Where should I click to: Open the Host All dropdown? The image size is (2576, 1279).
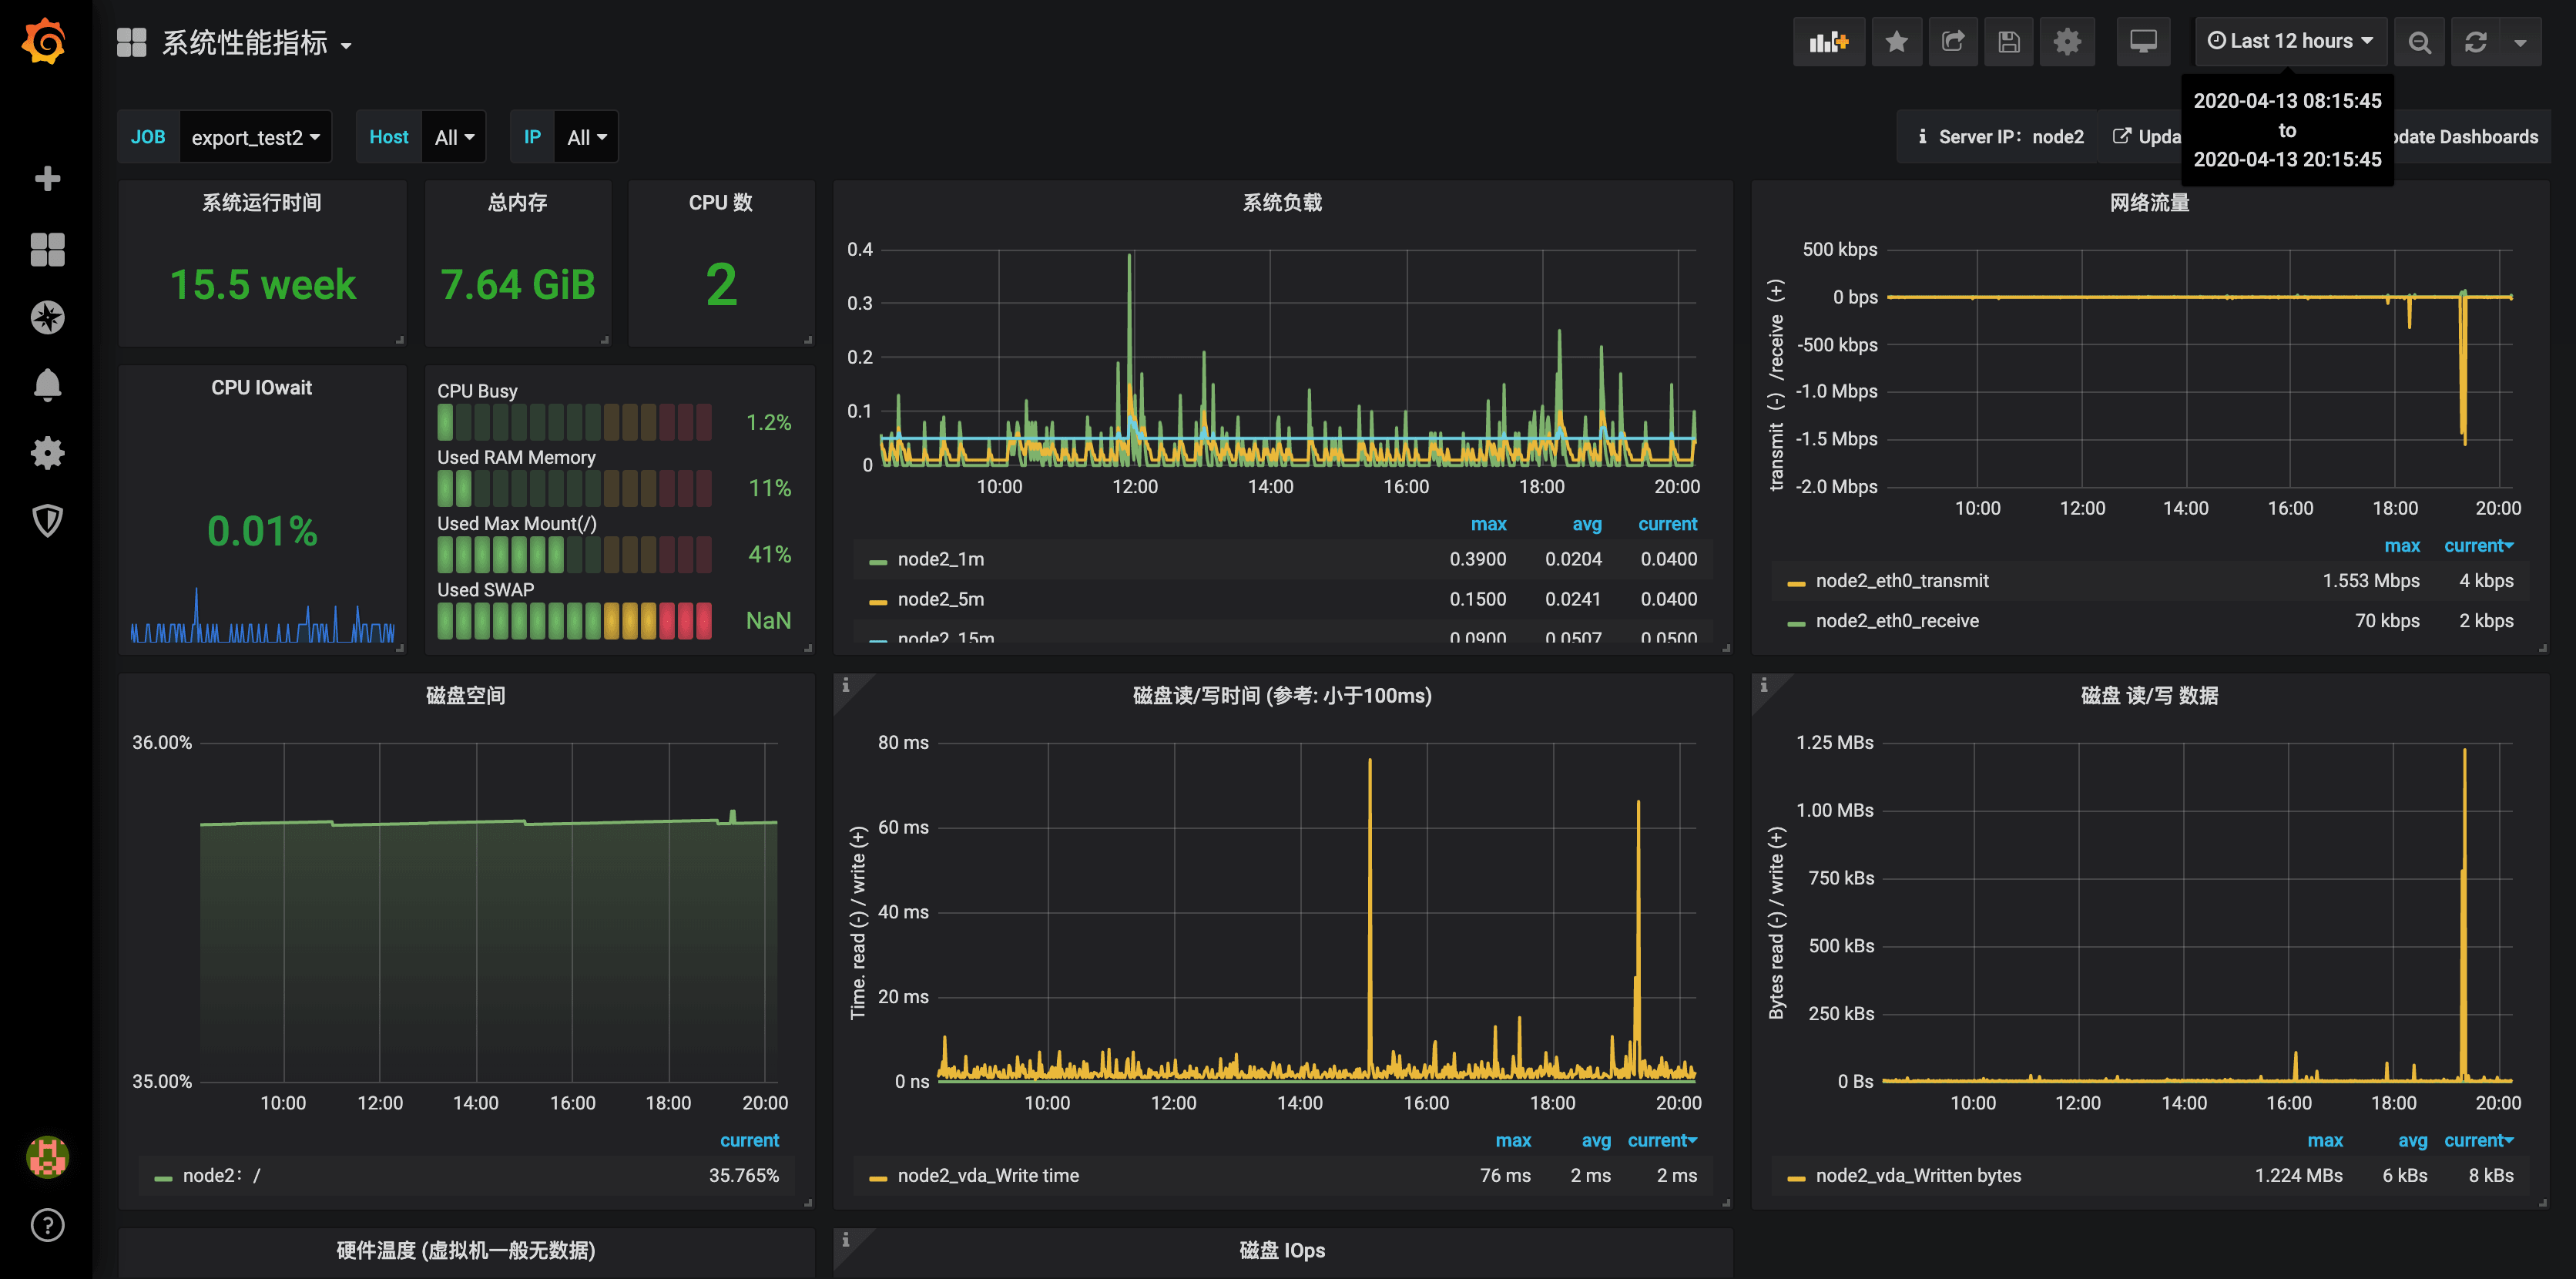[454, 137]
